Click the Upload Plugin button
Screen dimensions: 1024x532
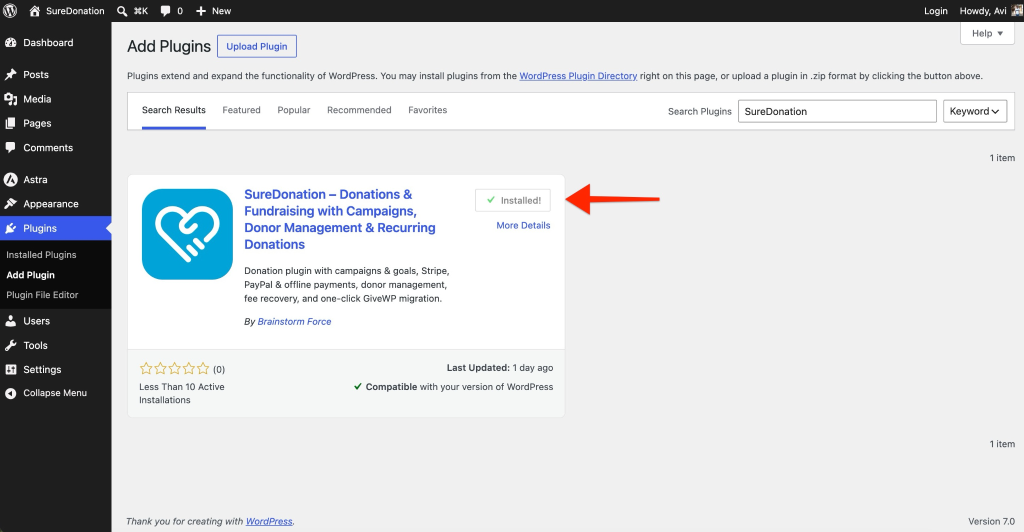tap(257, 46)
